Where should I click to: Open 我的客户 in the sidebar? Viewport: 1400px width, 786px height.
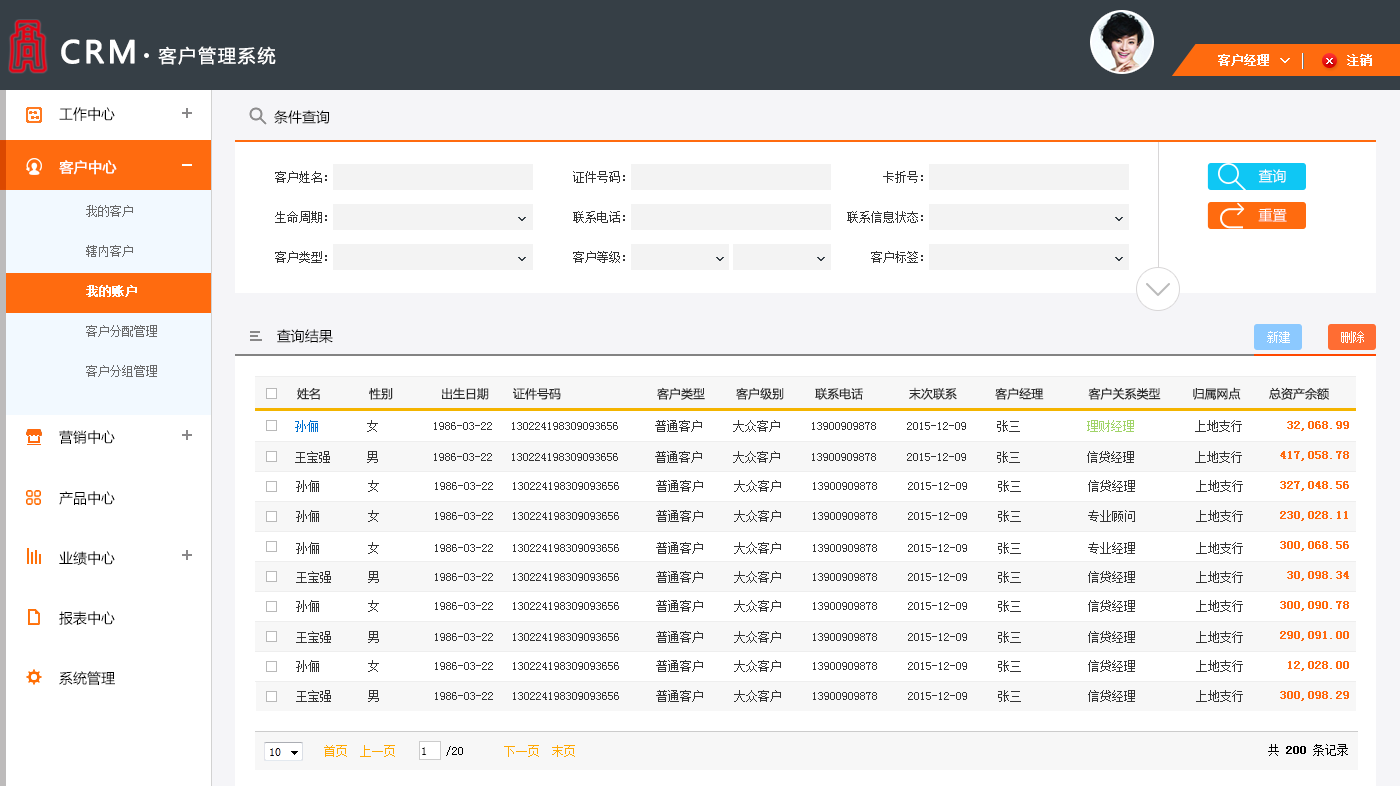point(109,211)
